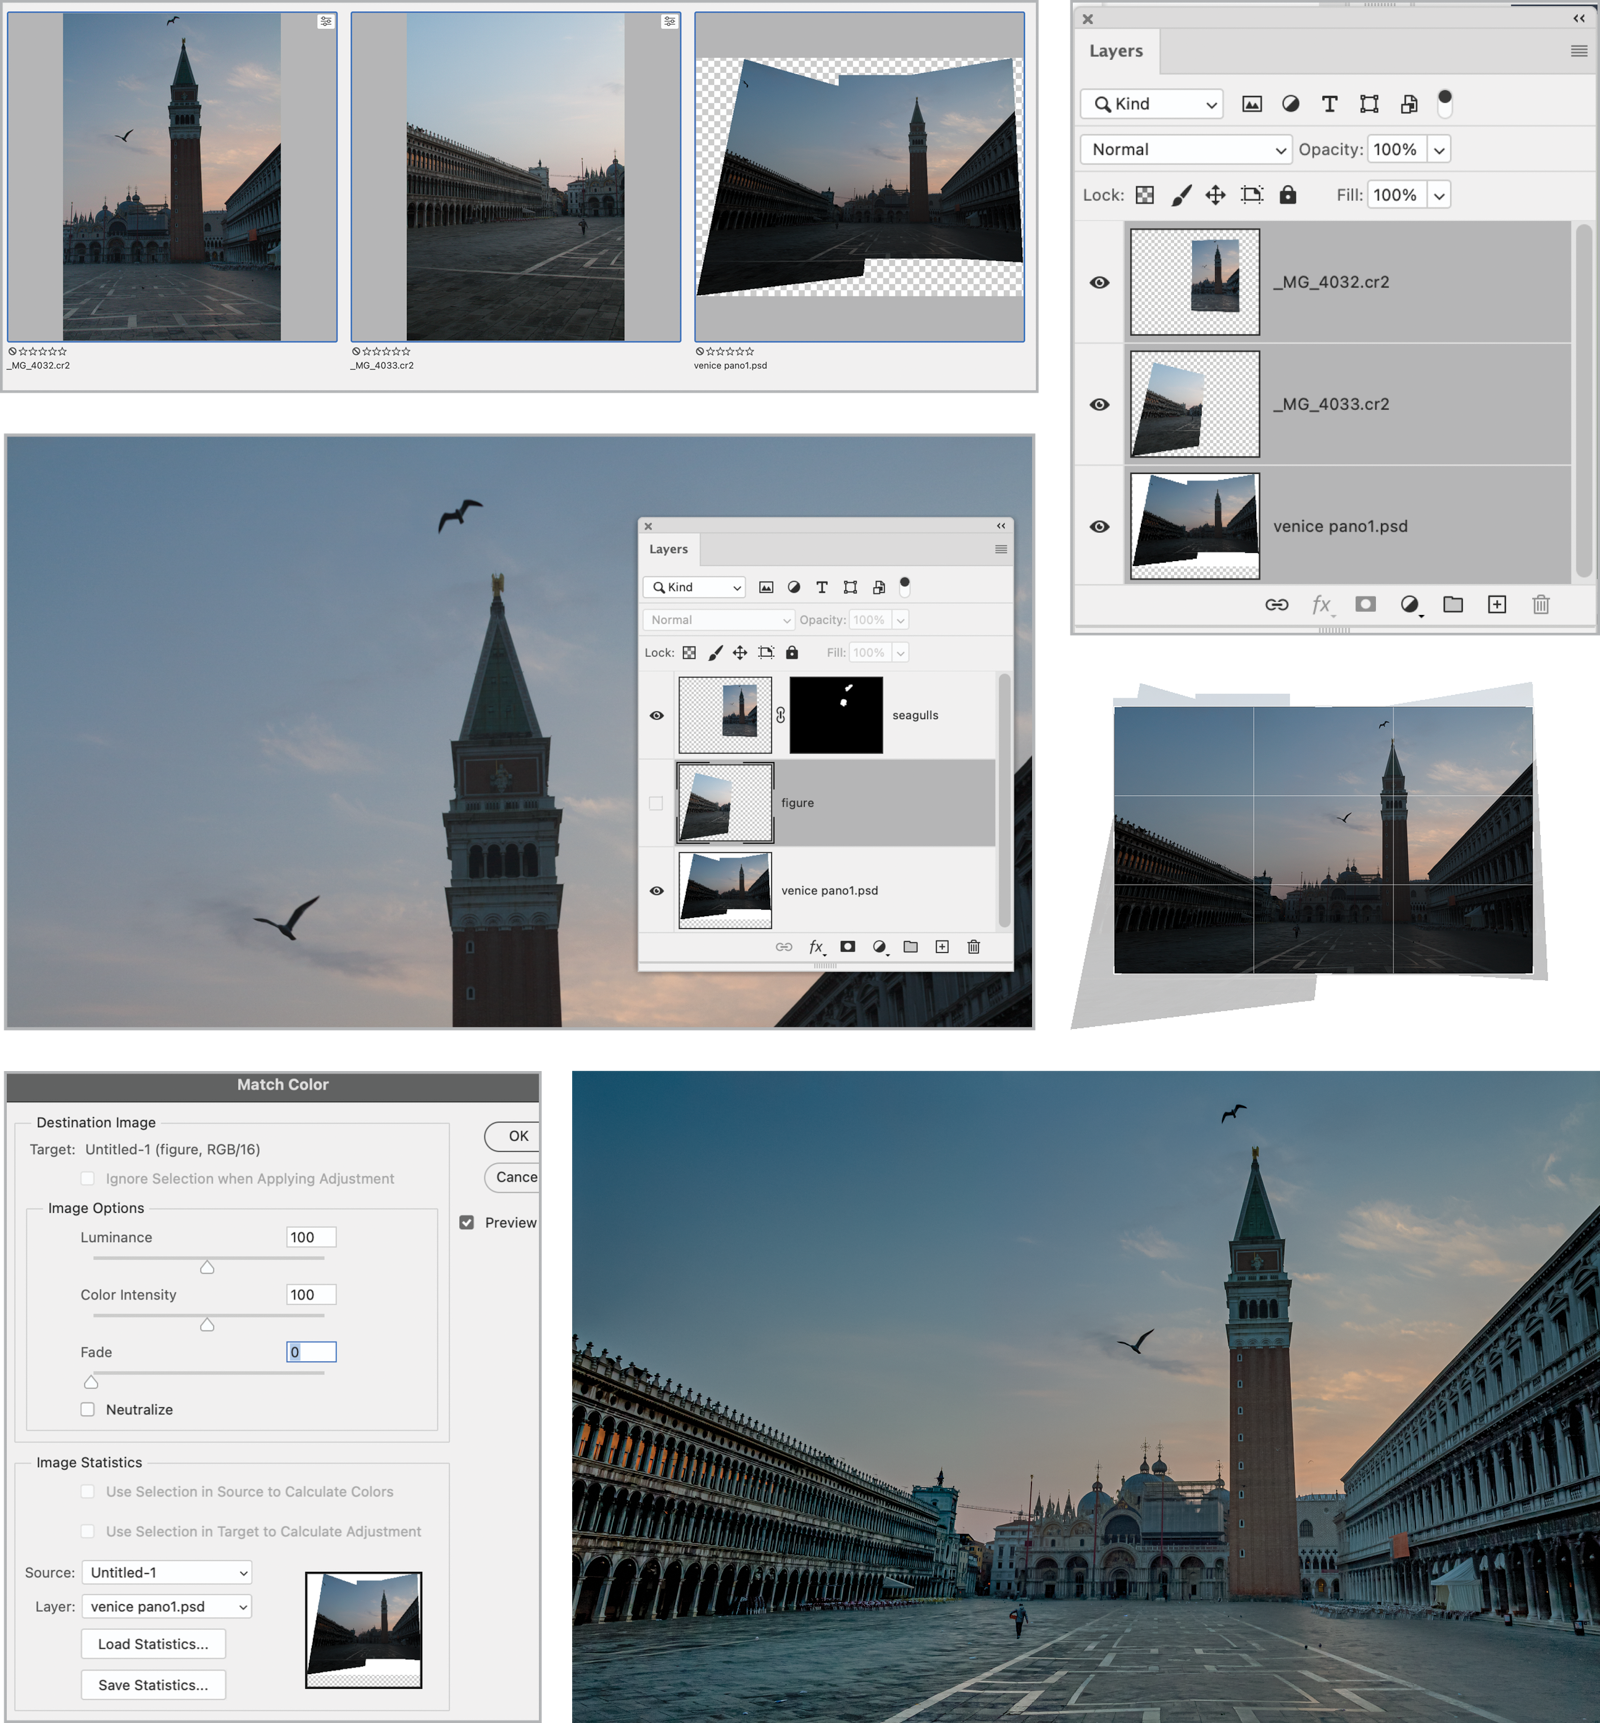Open the Layer dropdown showing venice pano1.psd

pyautogui.click(x=167, y=1606)
